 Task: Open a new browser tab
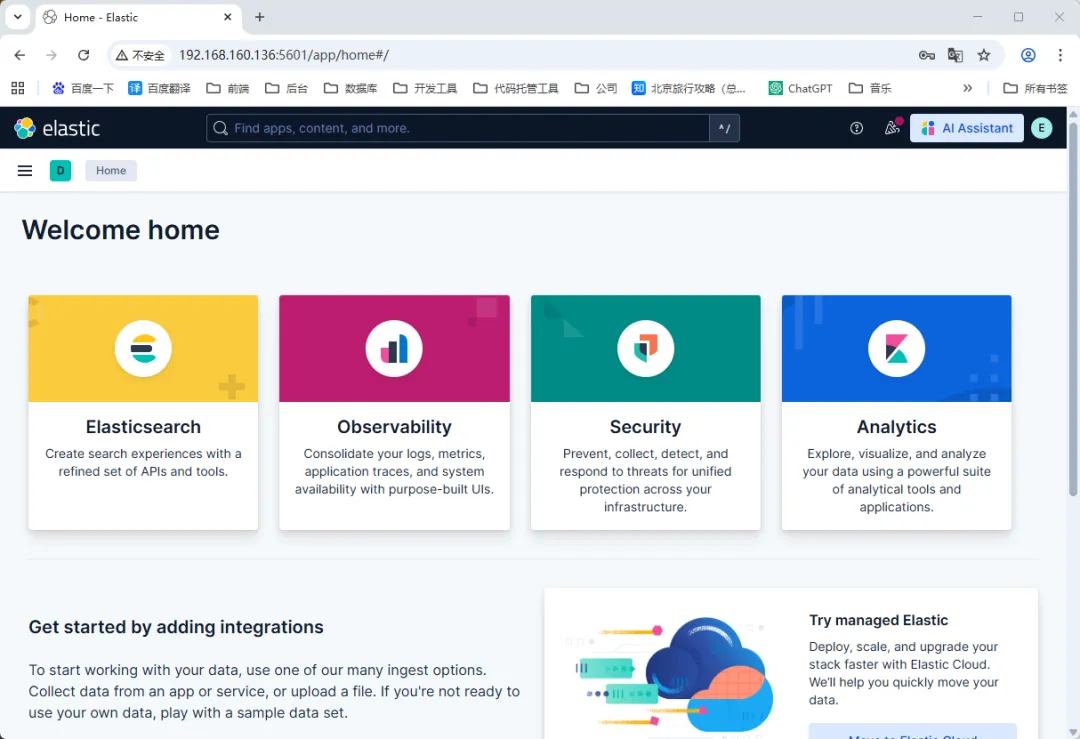coord(260,17)
